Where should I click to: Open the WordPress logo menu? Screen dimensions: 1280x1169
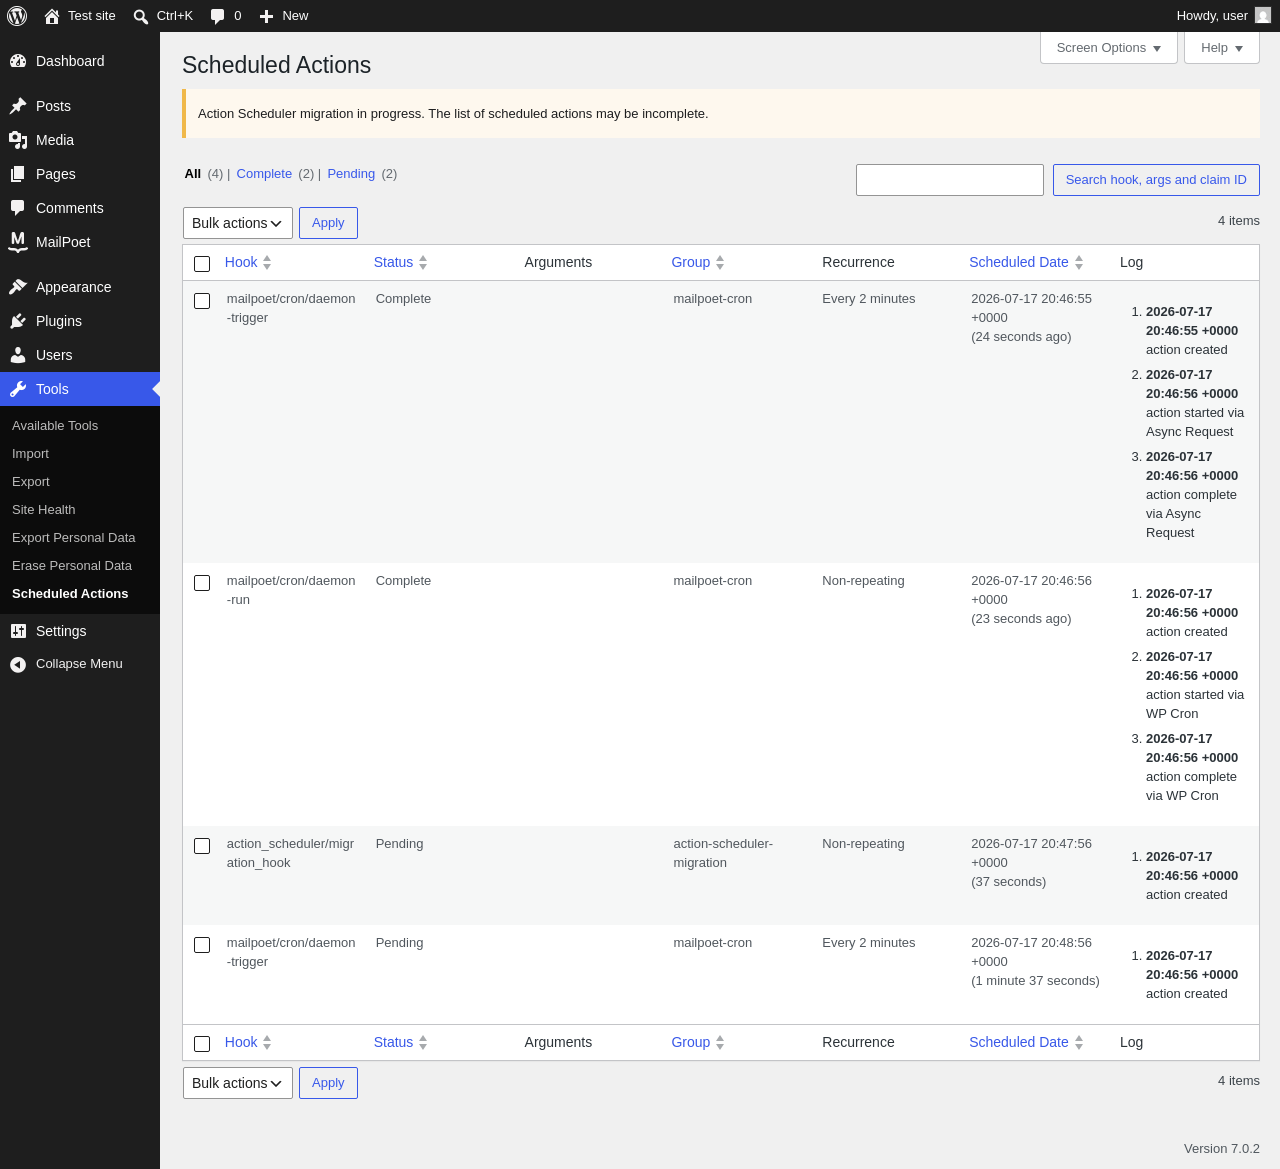pos(17,16)
